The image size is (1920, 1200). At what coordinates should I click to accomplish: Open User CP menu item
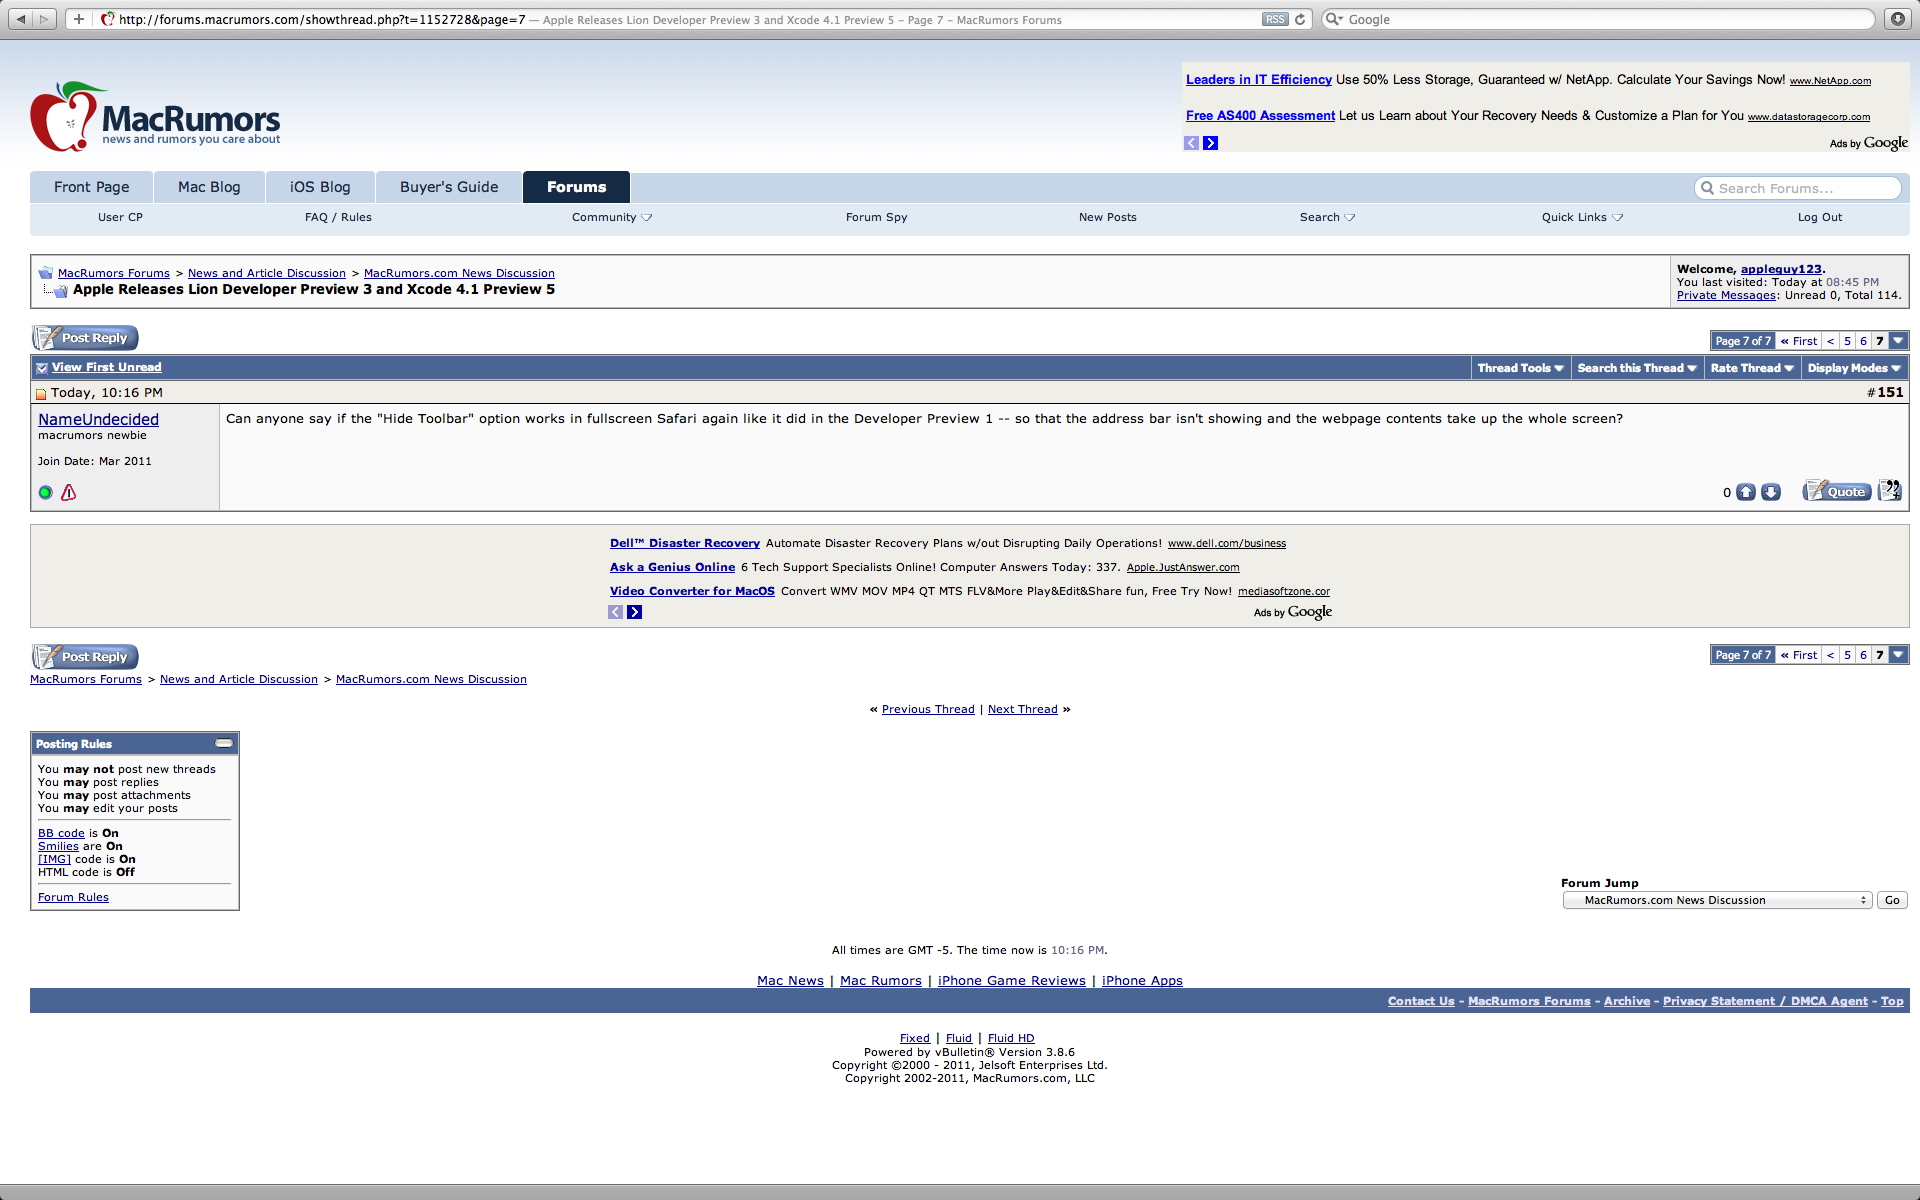120,217
